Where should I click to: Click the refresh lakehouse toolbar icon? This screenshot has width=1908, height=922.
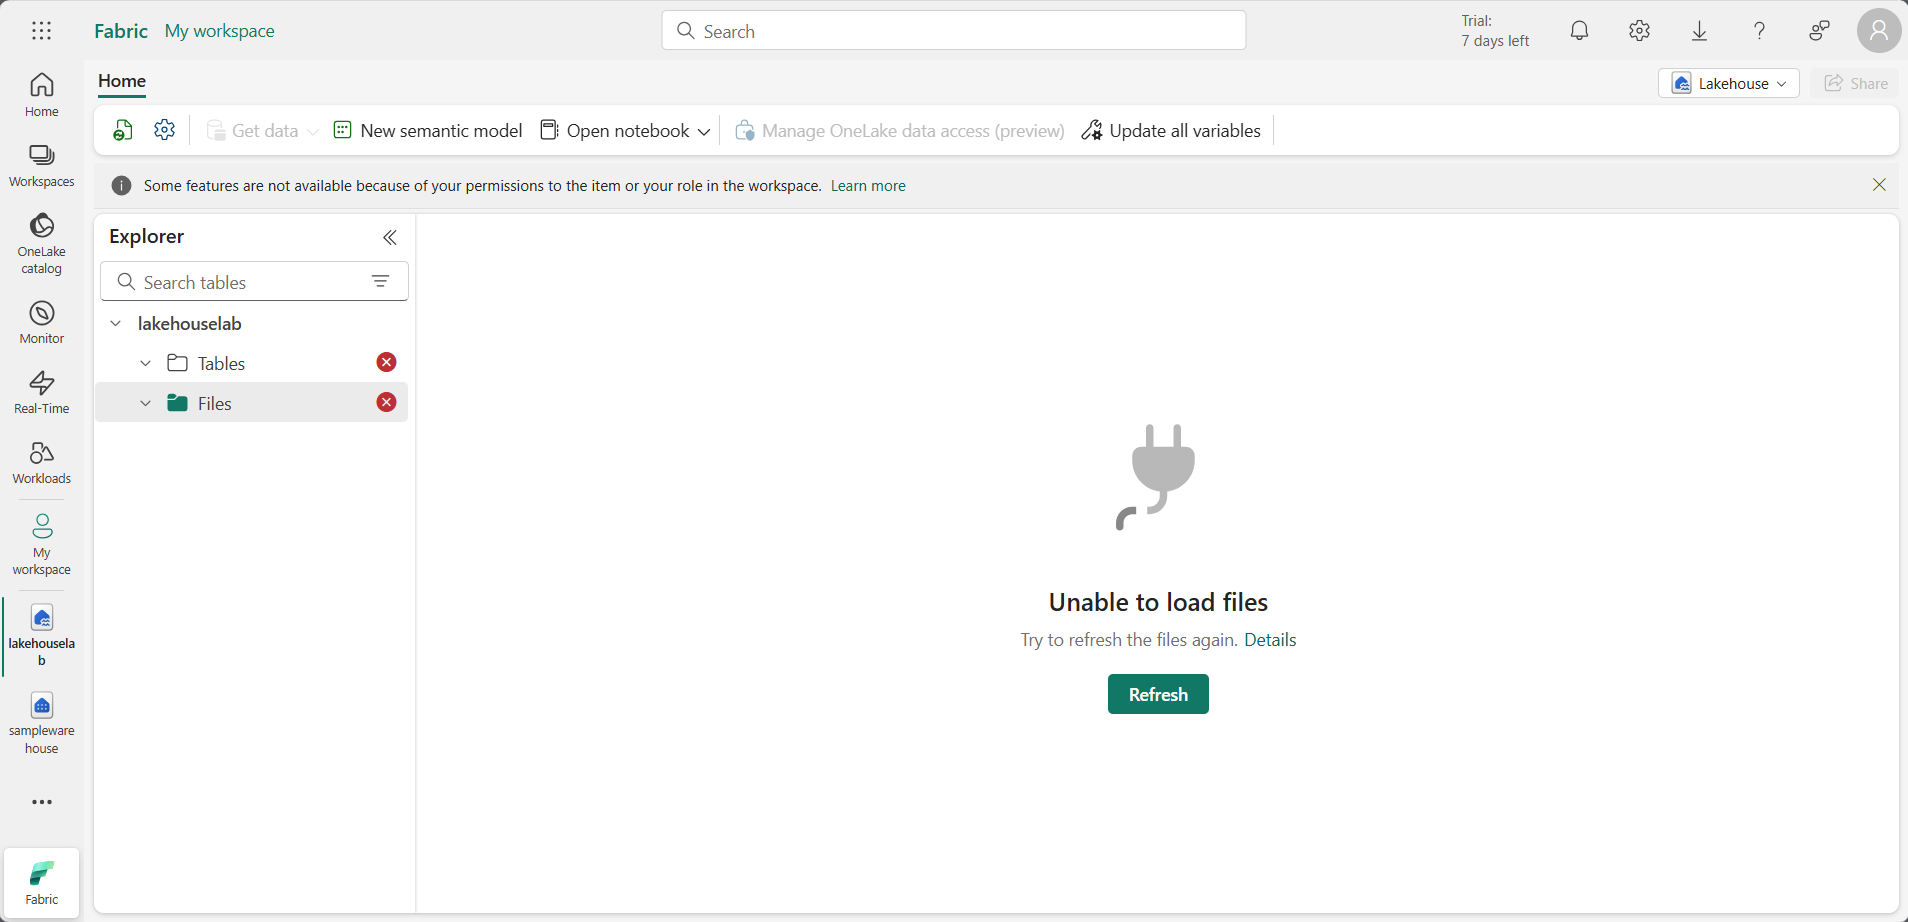[123, 130]
